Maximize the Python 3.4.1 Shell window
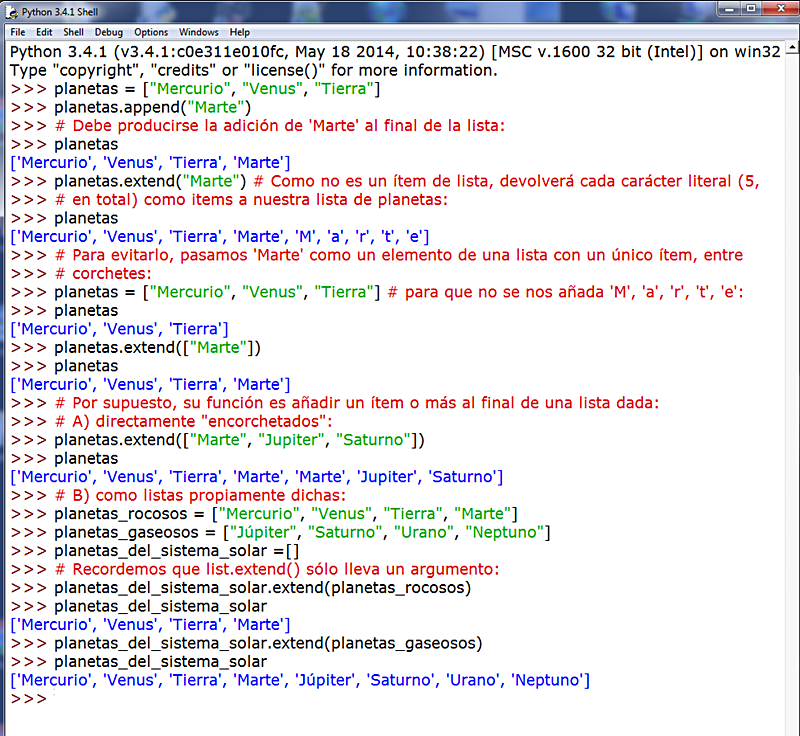Viewport: 800px width, 736px height. coord(751,9)
